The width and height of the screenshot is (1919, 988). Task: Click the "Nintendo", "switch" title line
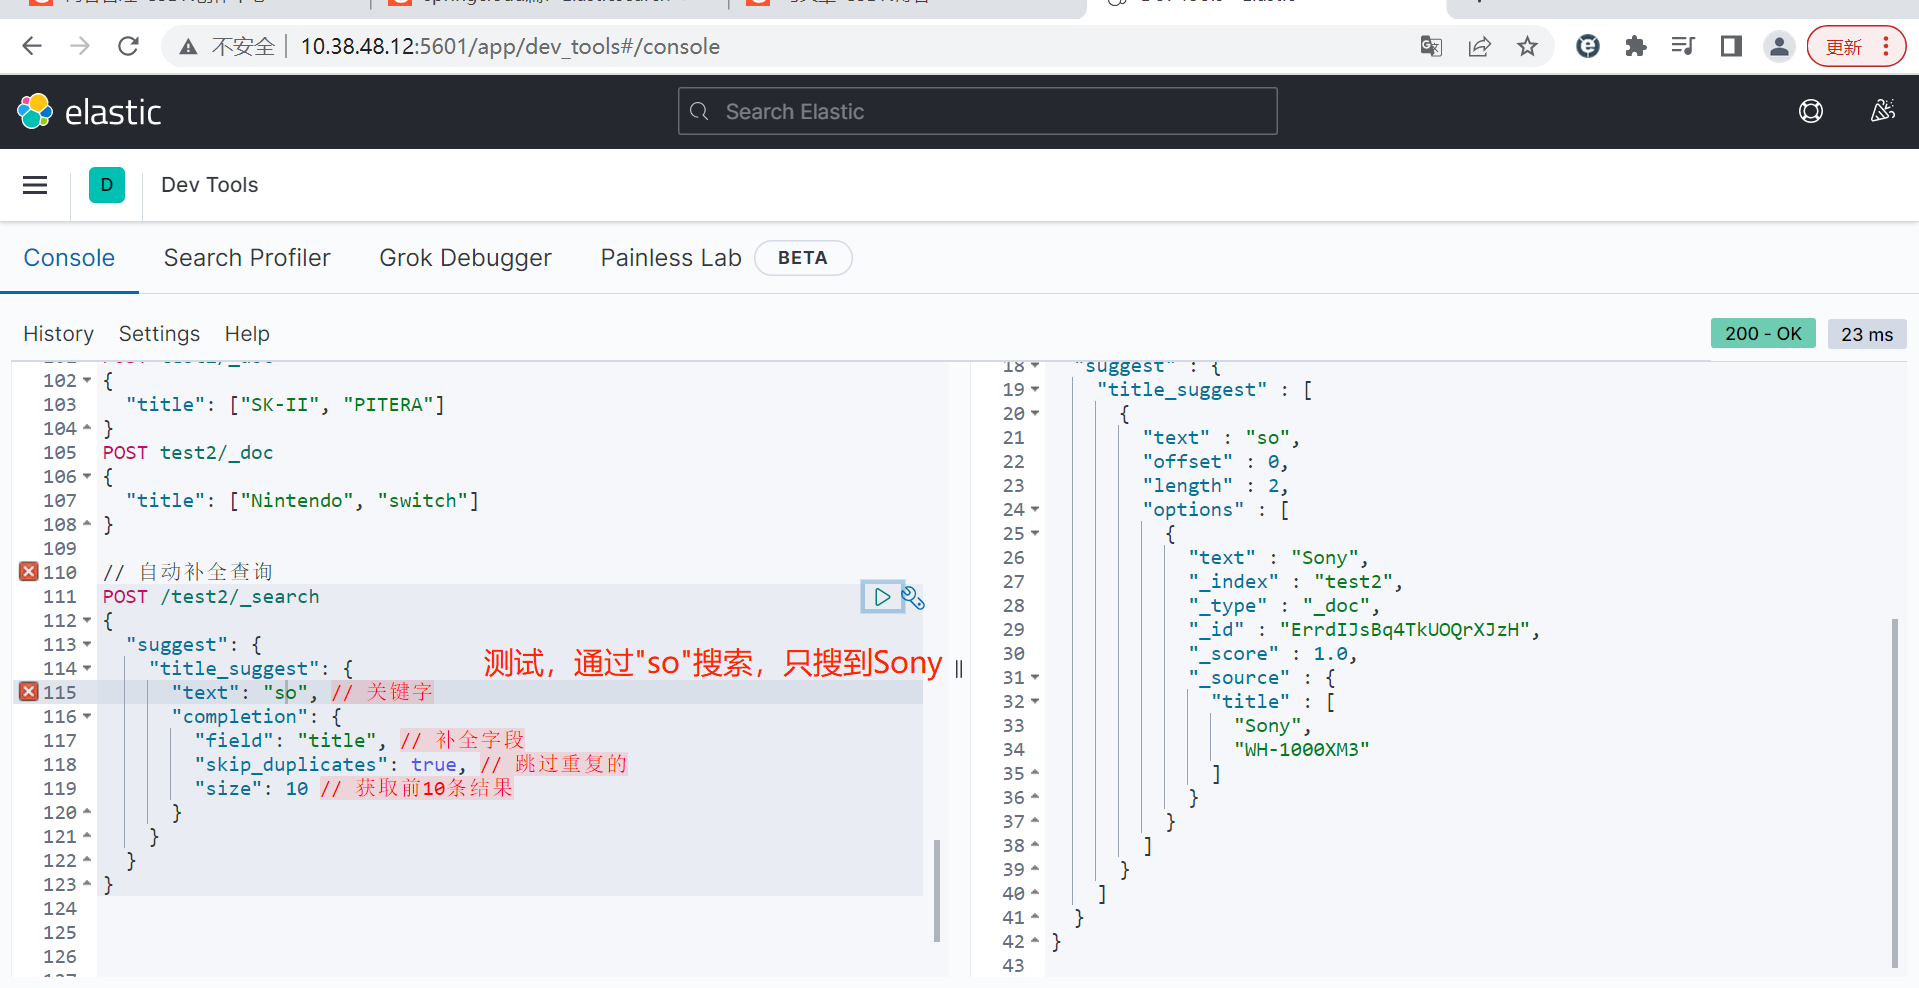coord(302,500)
